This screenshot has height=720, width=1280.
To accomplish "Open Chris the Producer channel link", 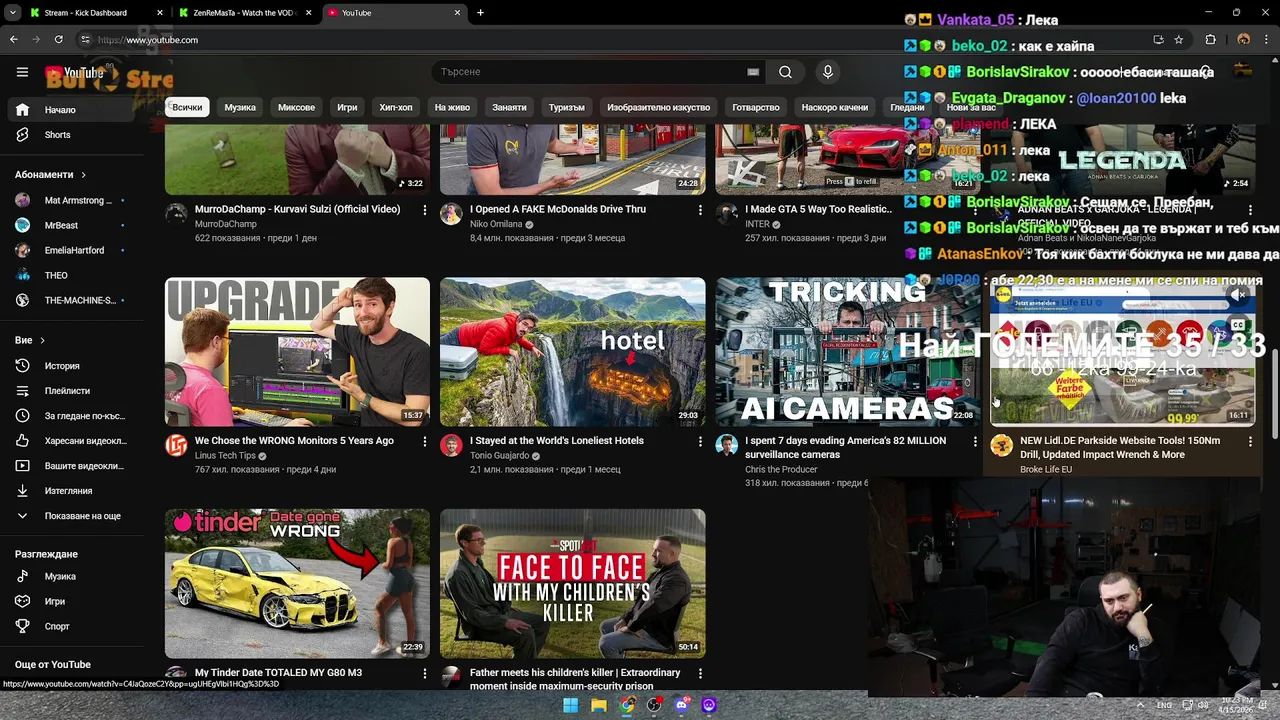I will 781,470.
